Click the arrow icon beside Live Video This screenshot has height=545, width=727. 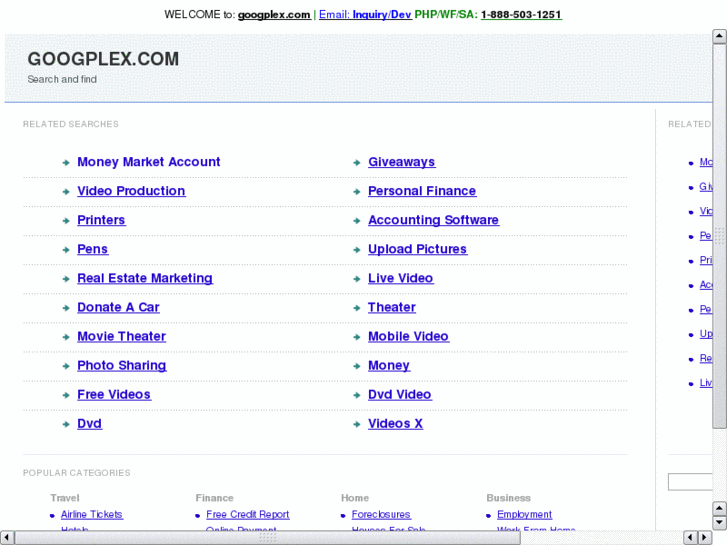[x=357, y=279]
